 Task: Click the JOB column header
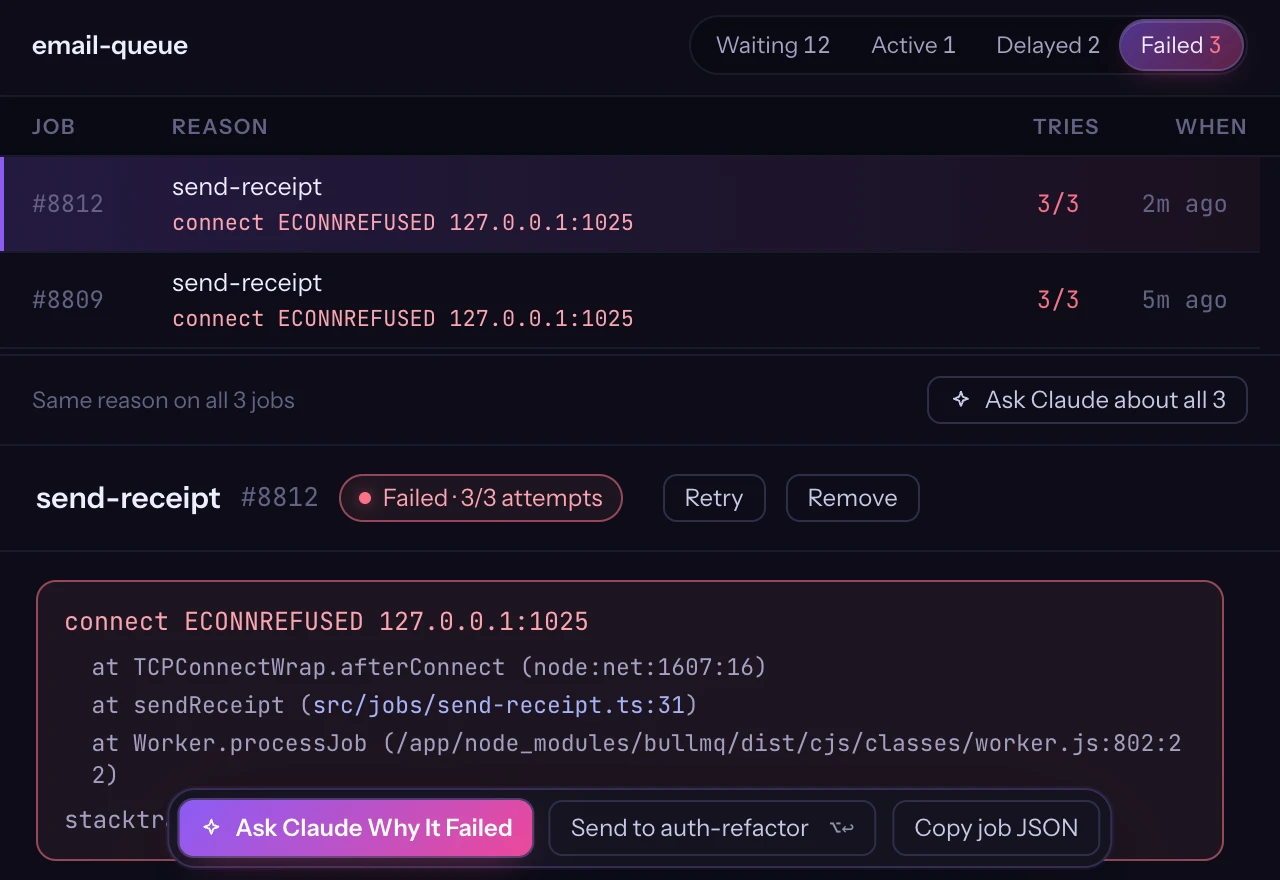54,127
